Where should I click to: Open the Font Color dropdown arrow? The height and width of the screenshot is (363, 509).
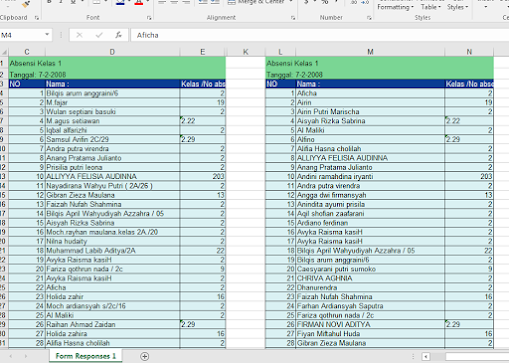point(147,2)
